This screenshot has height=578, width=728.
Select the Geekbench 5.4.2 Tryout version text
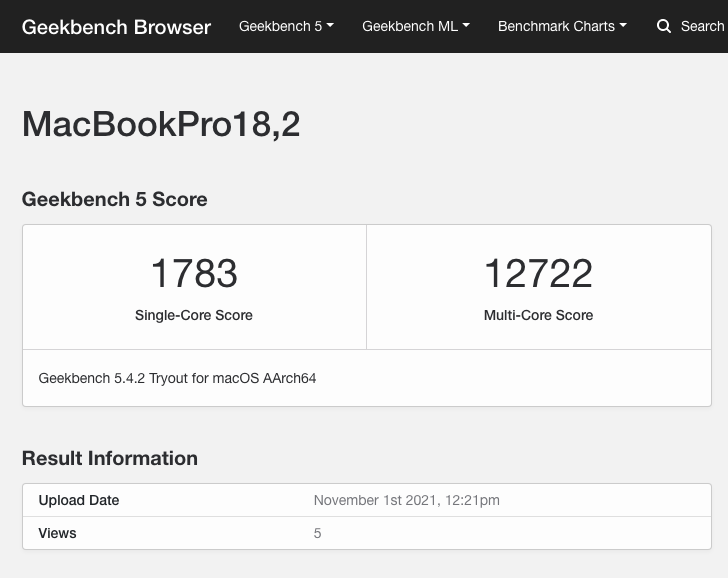(177, 378)
